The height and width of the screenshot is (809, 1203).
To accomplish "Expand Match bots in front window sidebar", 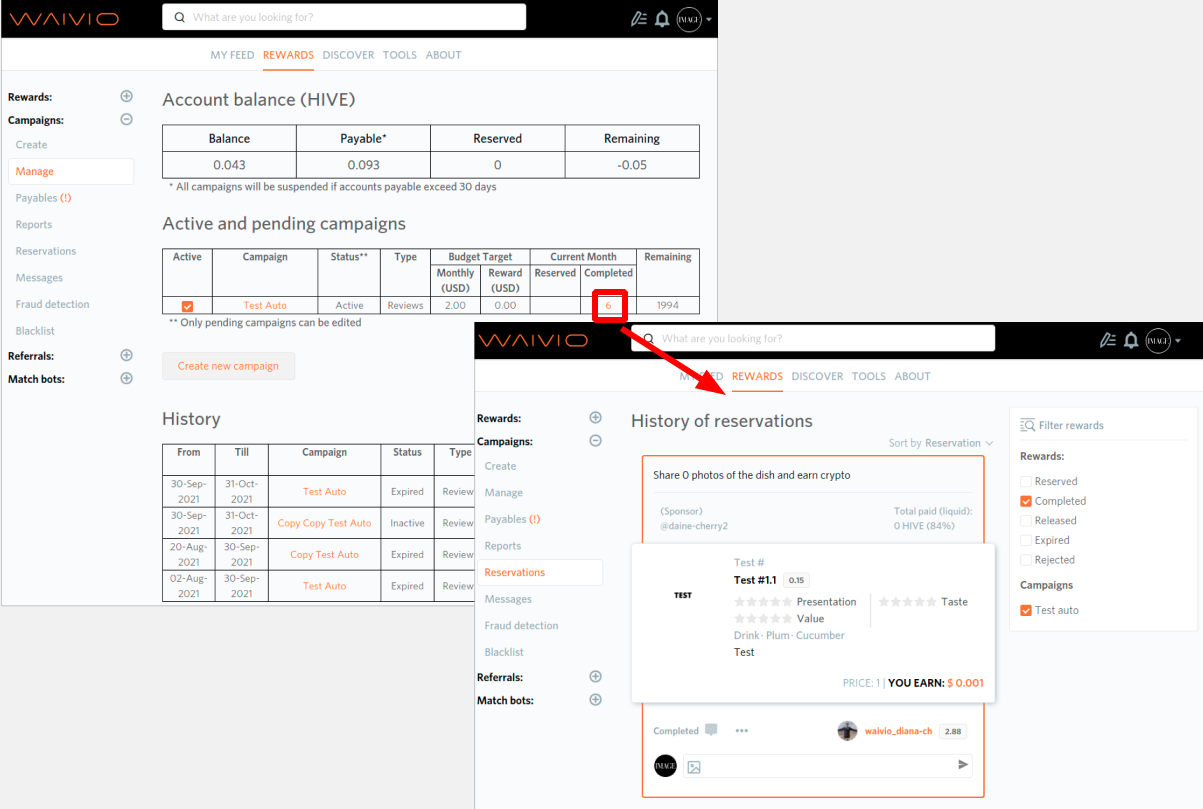I will [x=595, y=700].
